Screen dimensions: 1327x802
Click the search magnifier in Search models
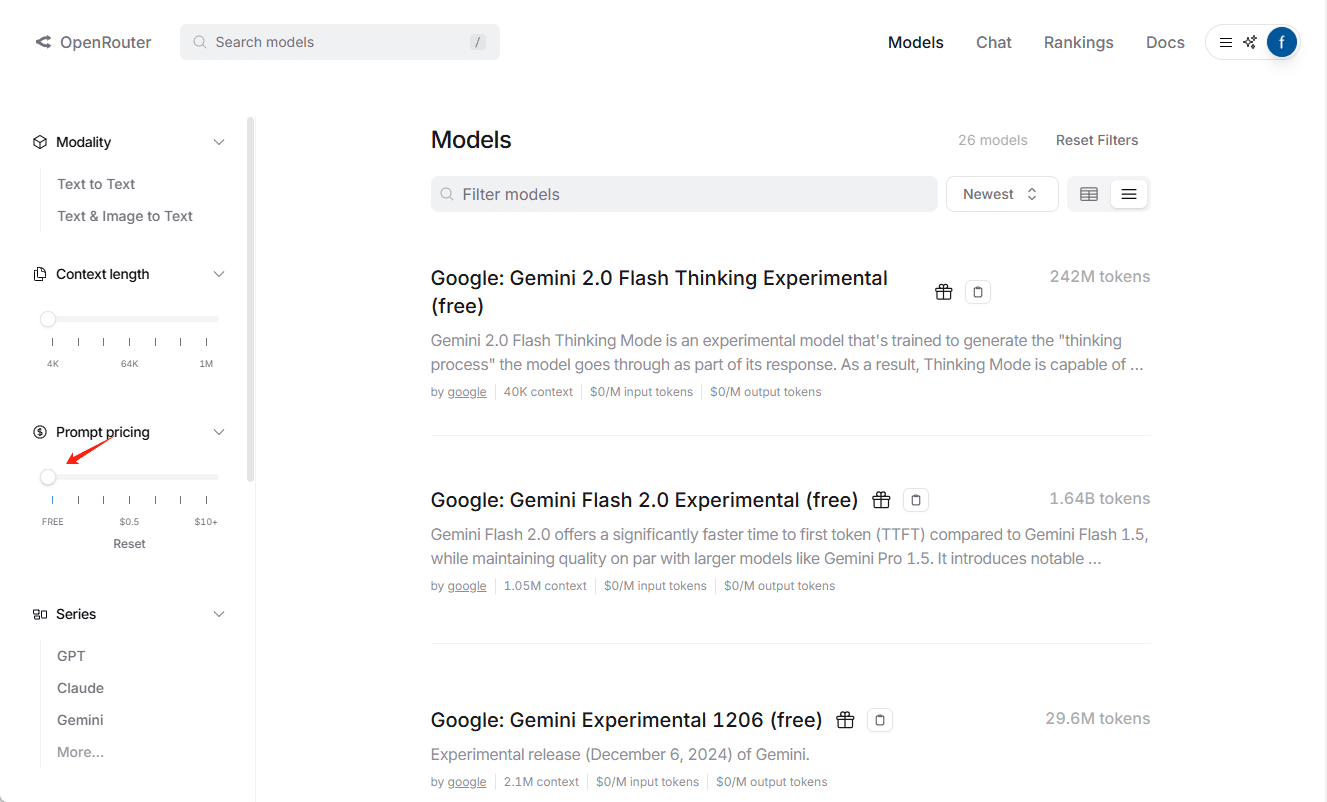pyautogui.click(x=200, y=42)
